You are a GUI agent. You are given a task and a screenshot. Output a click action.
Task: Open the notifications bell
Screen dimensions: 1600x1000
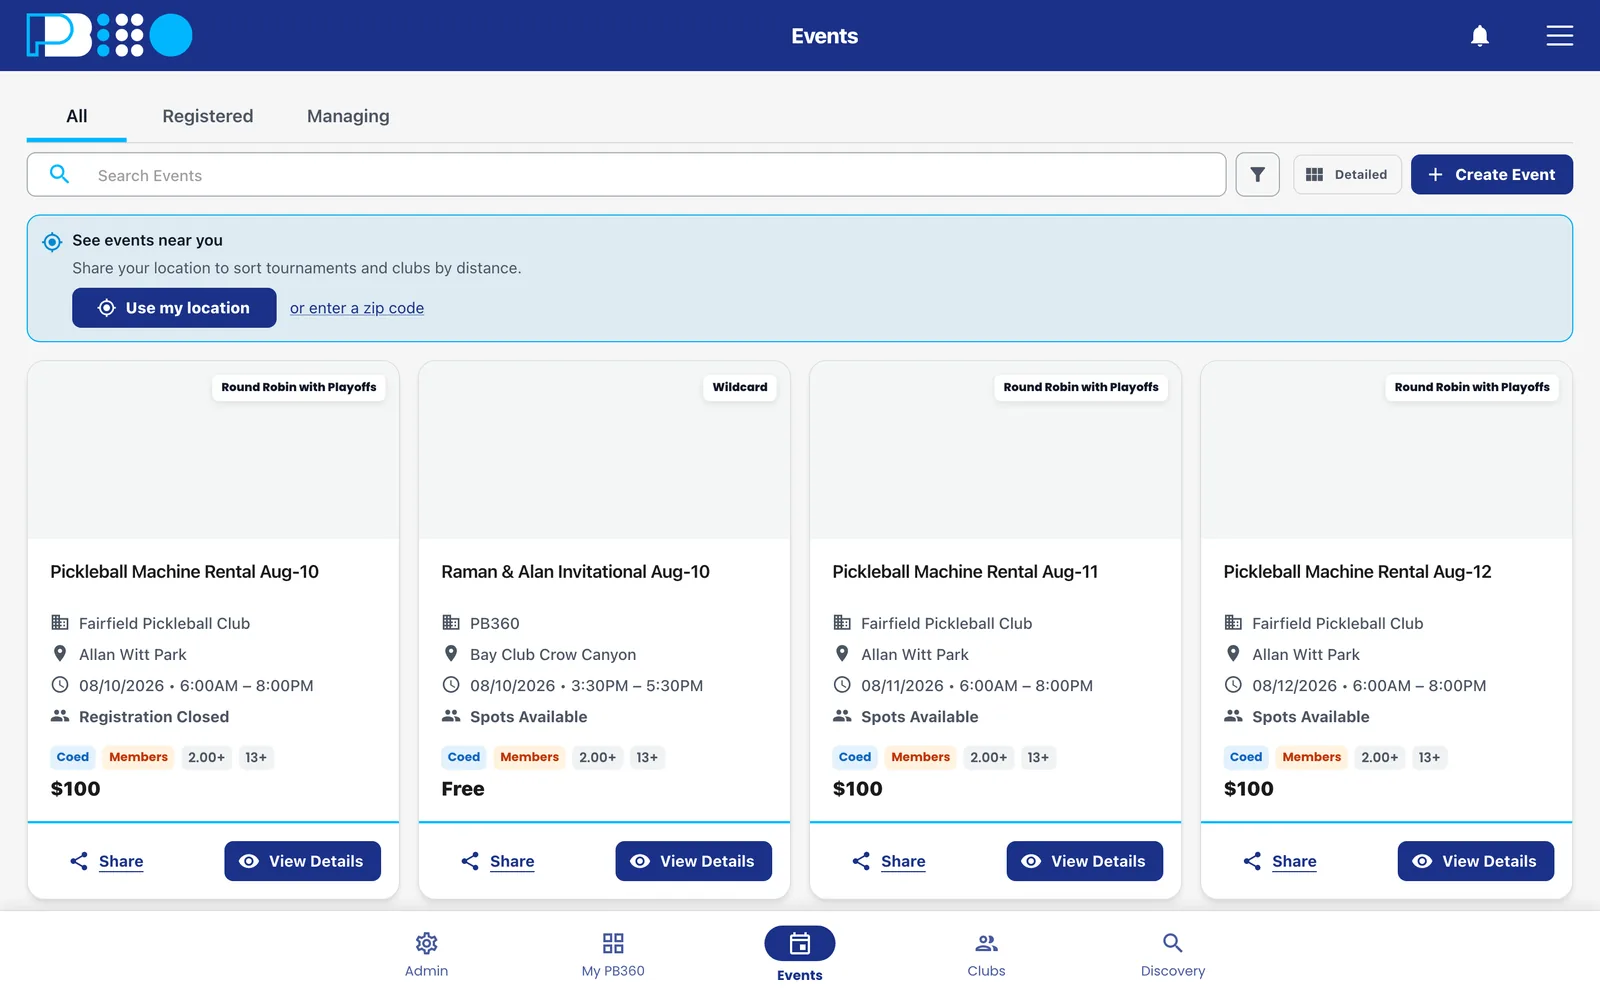(x=1480, y=36)
